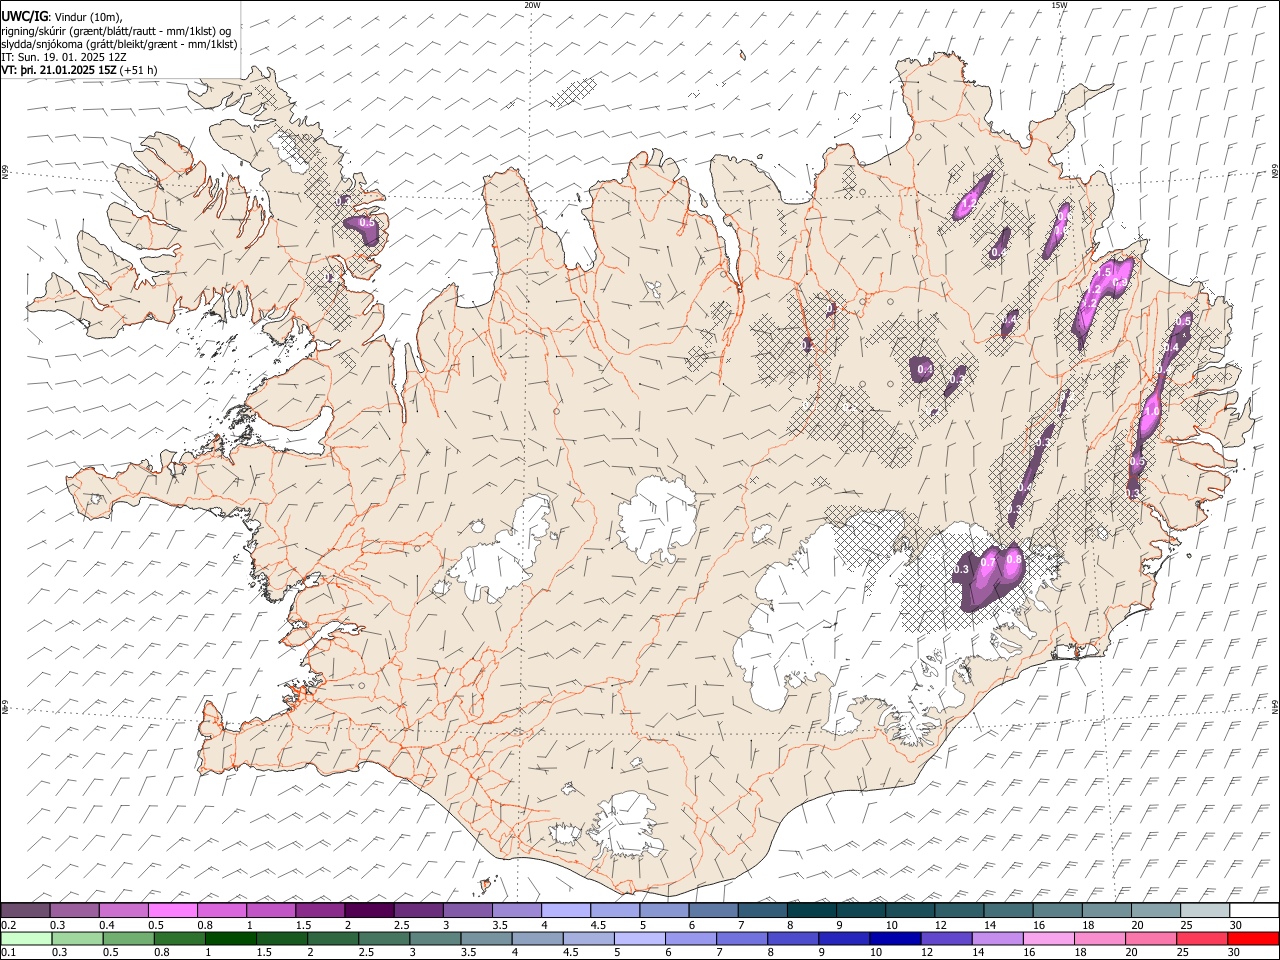Screen dimensions: 1280x960
Task: Click the medium green 0.5 swatch, bottom legend row
Action: 128,938
